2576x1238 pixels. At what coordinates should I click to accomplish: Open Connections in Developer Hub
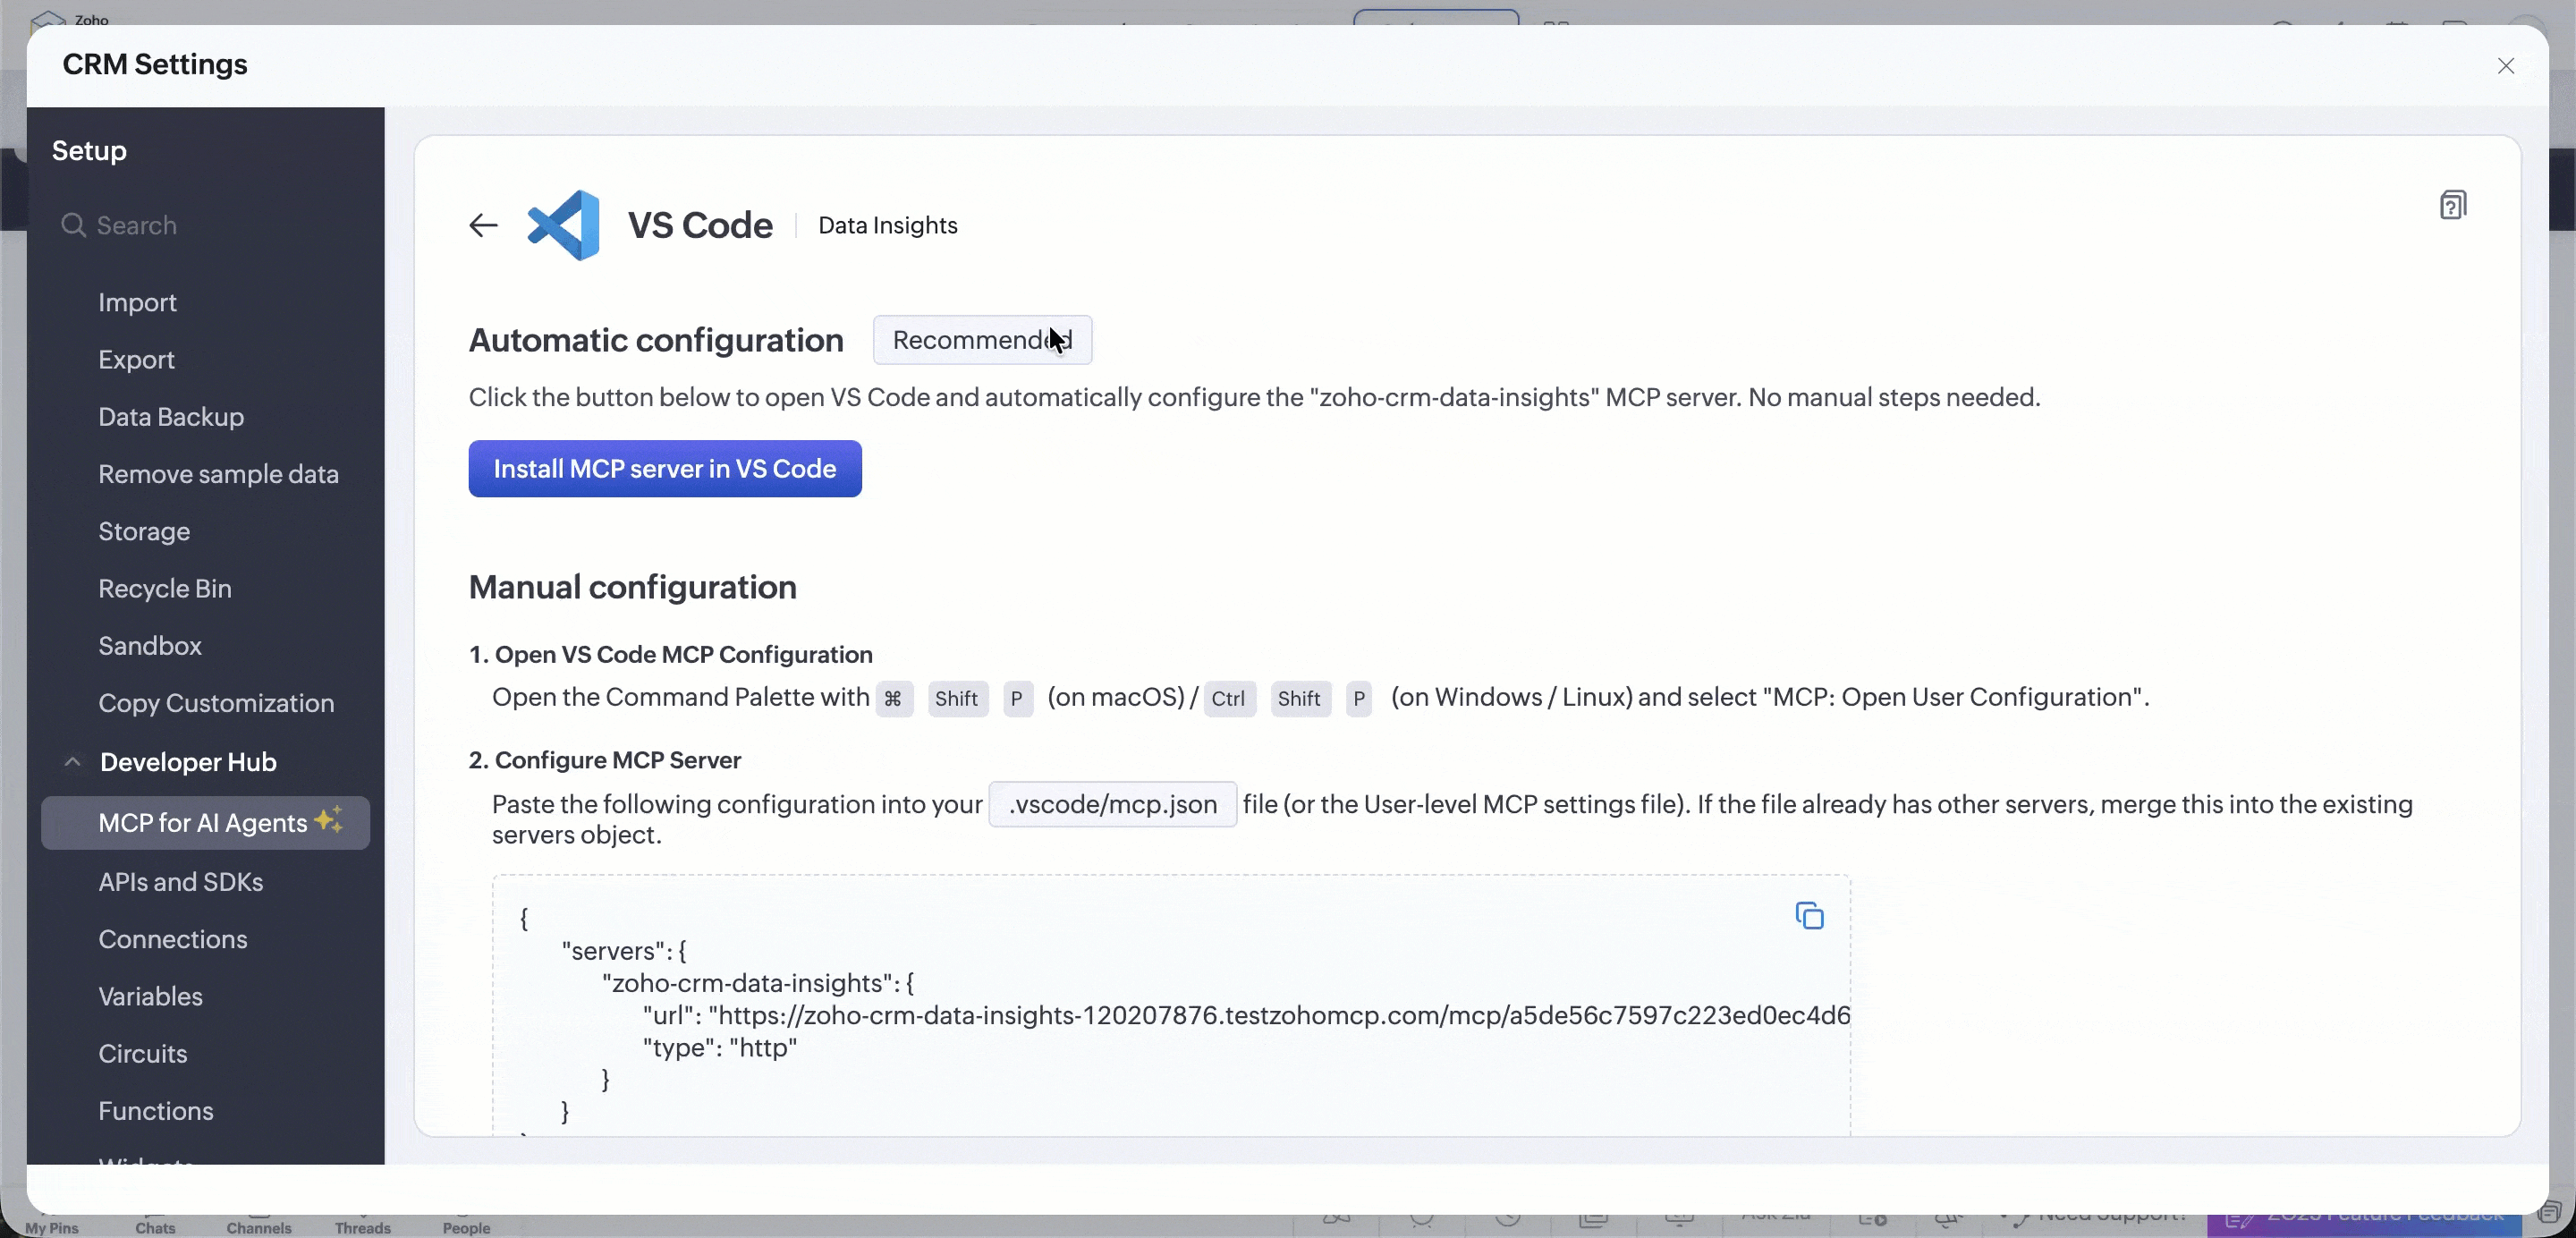[173, 939]
